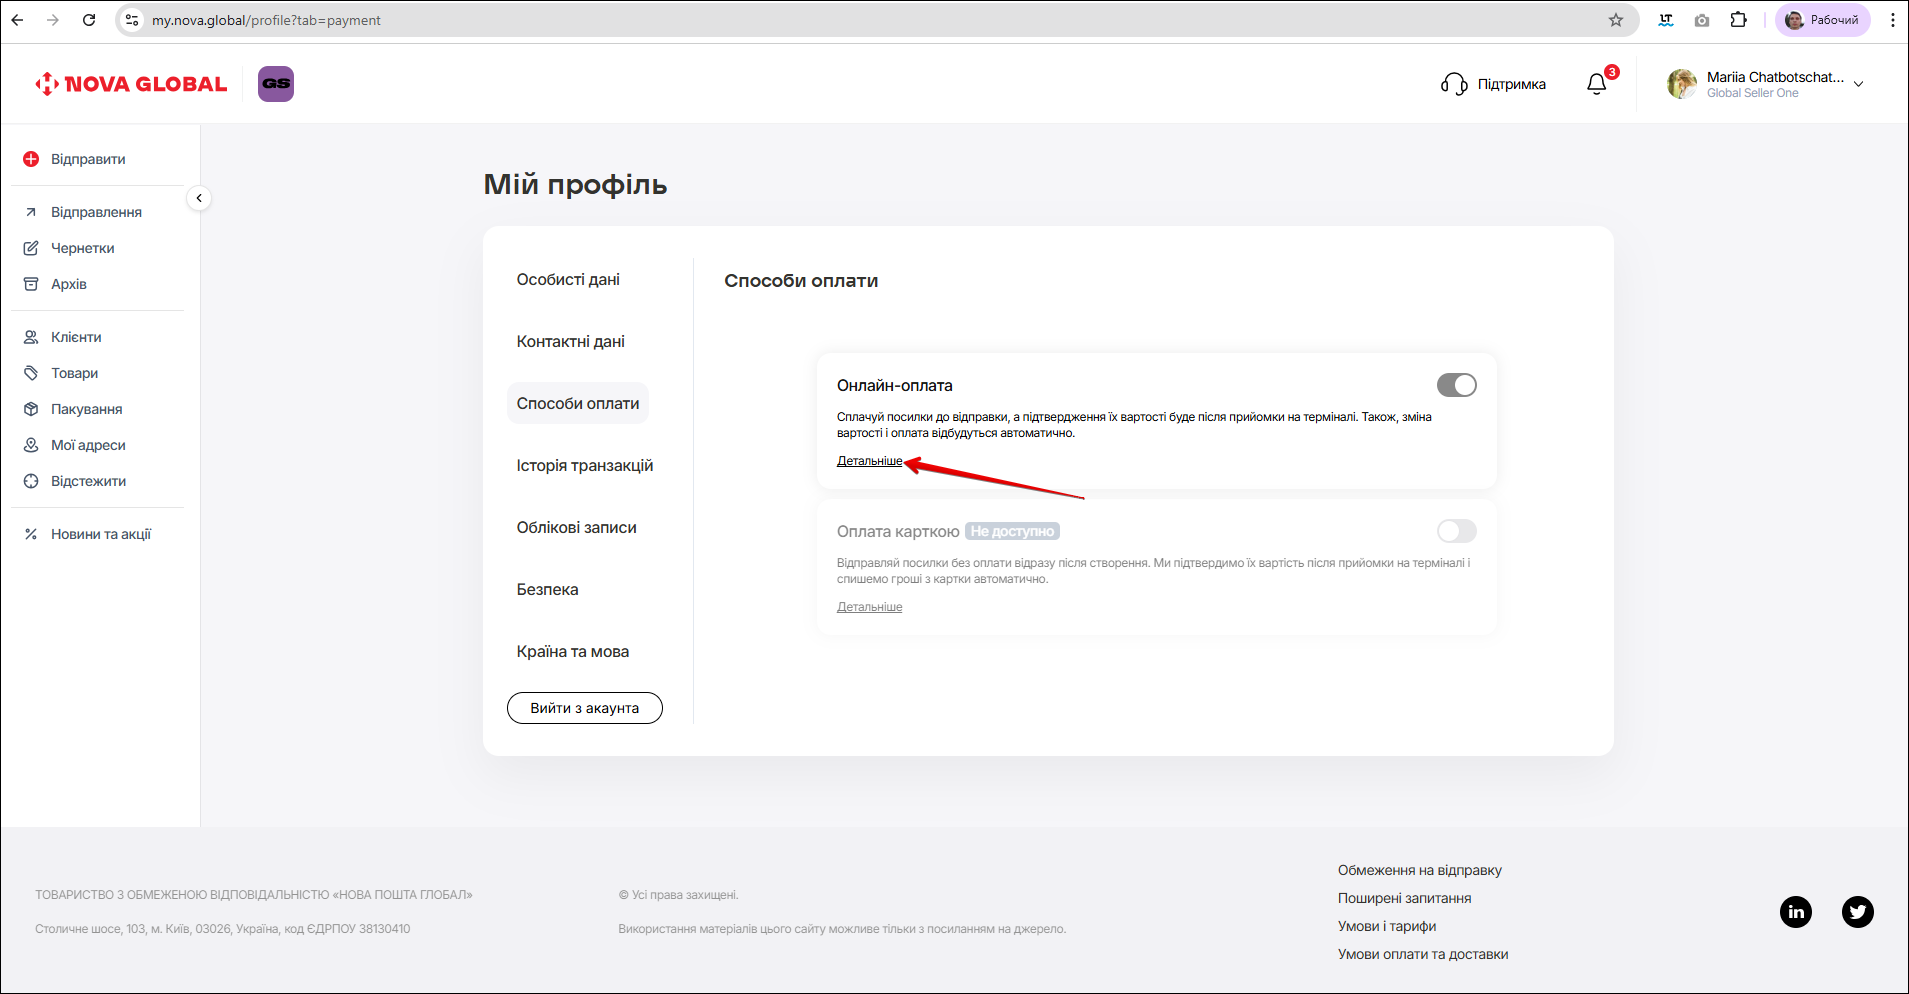The image size is (1909, 994).
Task: Go back with browser back arrow
Action: [17, 20]
